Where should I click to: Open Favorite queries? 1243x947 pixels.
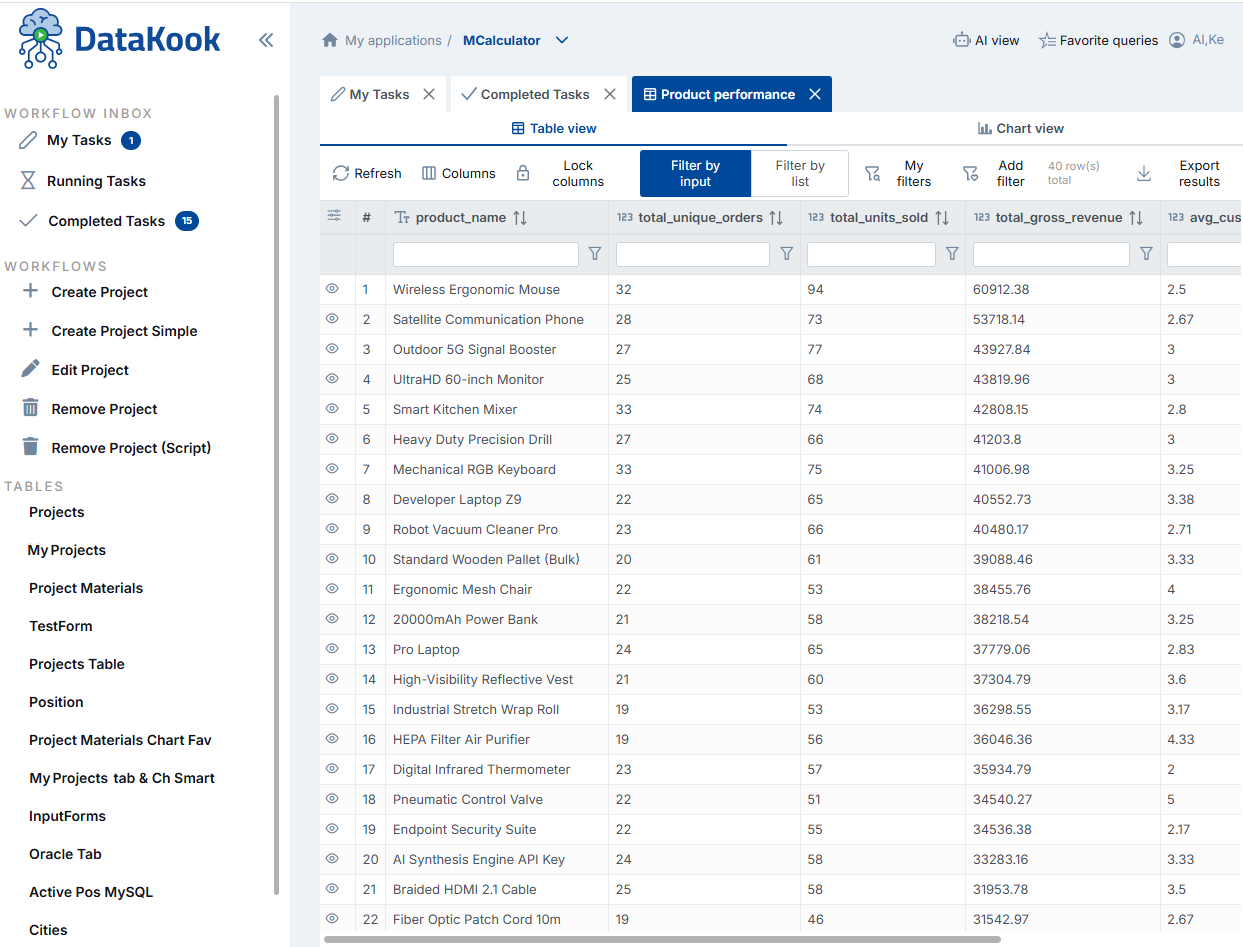pyautogui.click(x=1098, y=40)
